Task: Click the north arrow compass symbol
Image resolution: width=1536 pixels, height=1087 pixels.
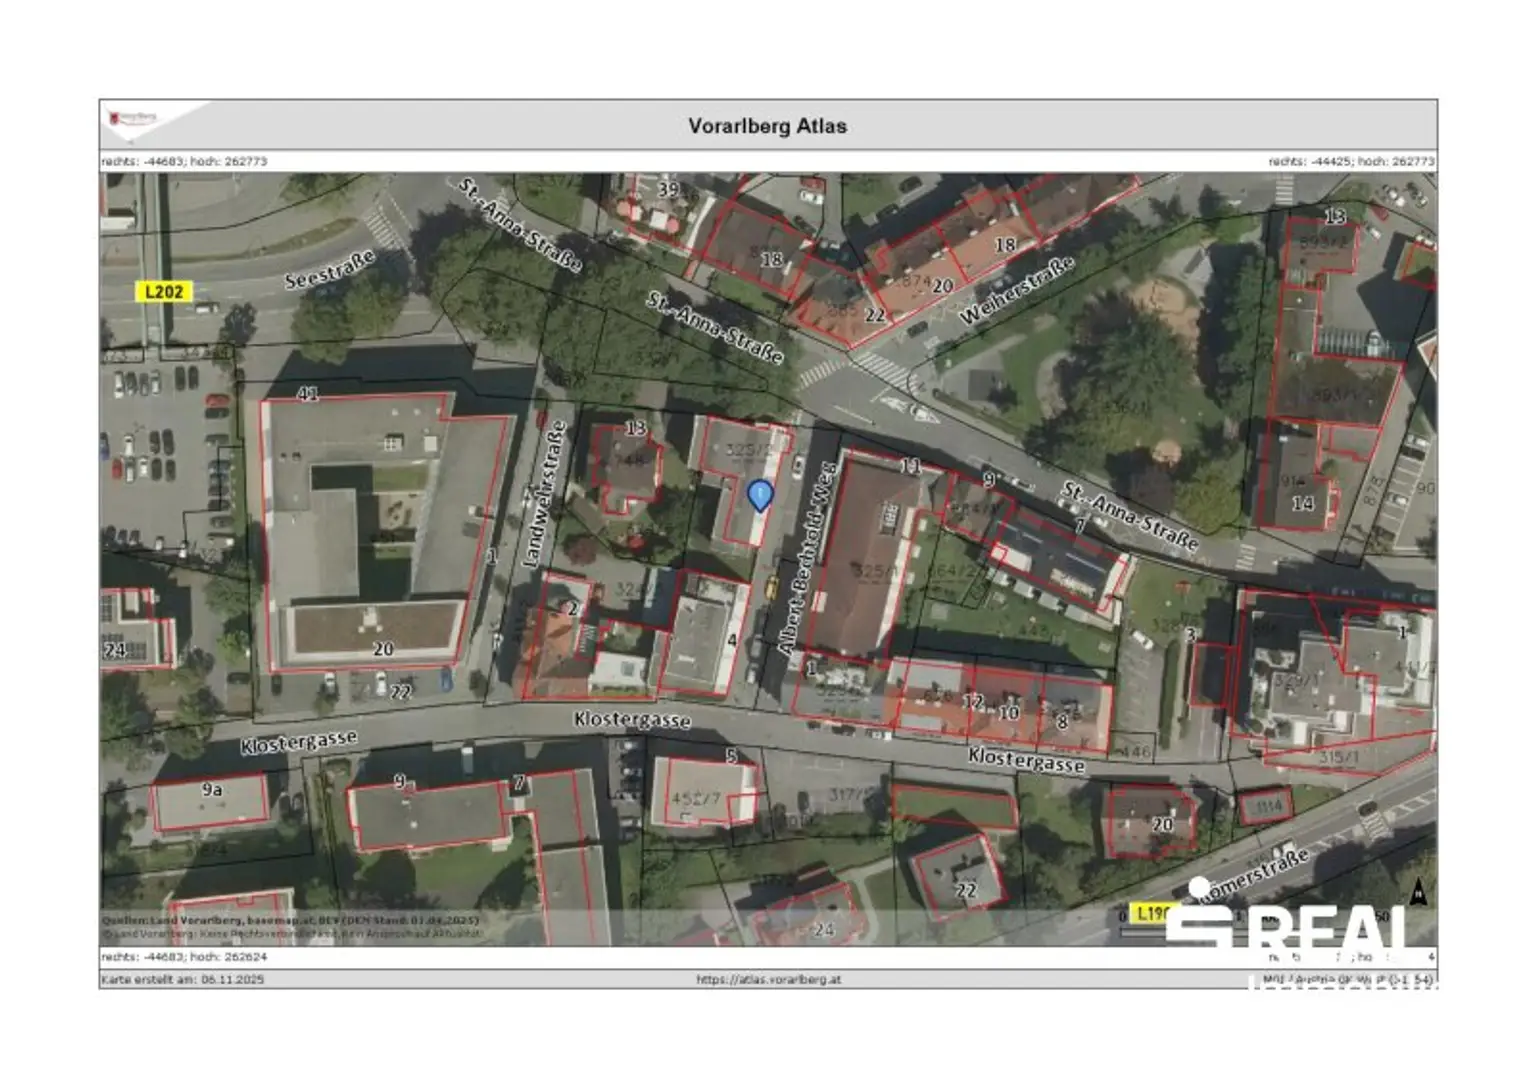Action: (1417, 893)
